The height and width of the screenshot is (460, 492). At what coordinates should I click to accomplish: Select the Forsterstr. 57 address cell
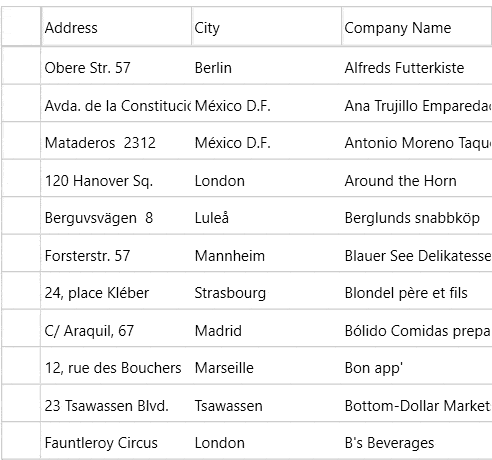tap(116, 253)
